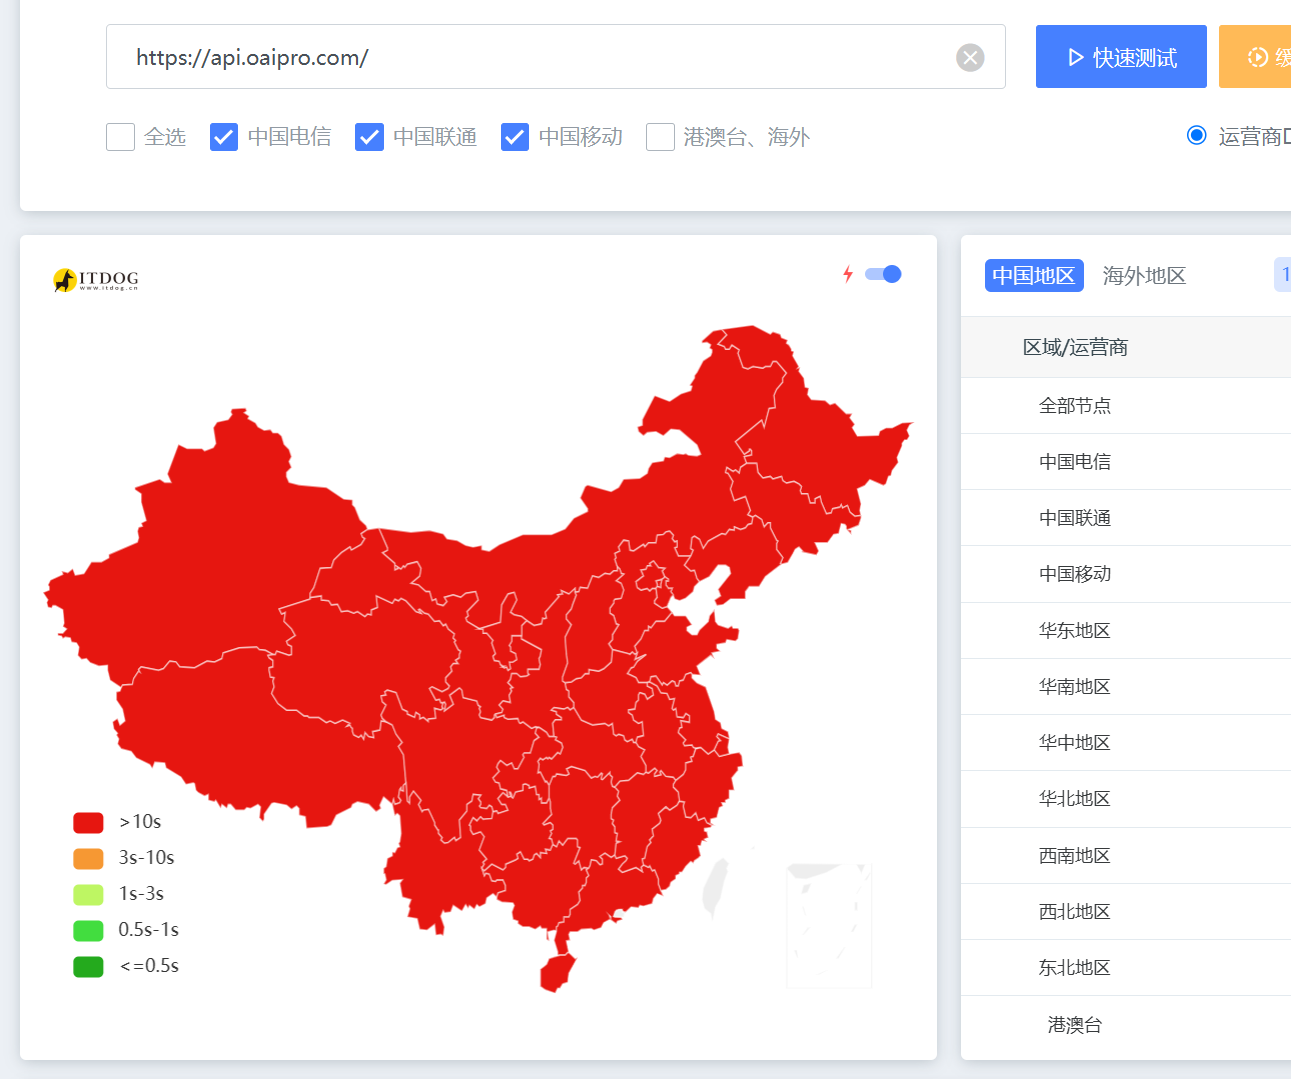Screen dimensions: 1291x1079
Task: Click the light green 1s-3s legend swatch
Action: tap(88, 894)
